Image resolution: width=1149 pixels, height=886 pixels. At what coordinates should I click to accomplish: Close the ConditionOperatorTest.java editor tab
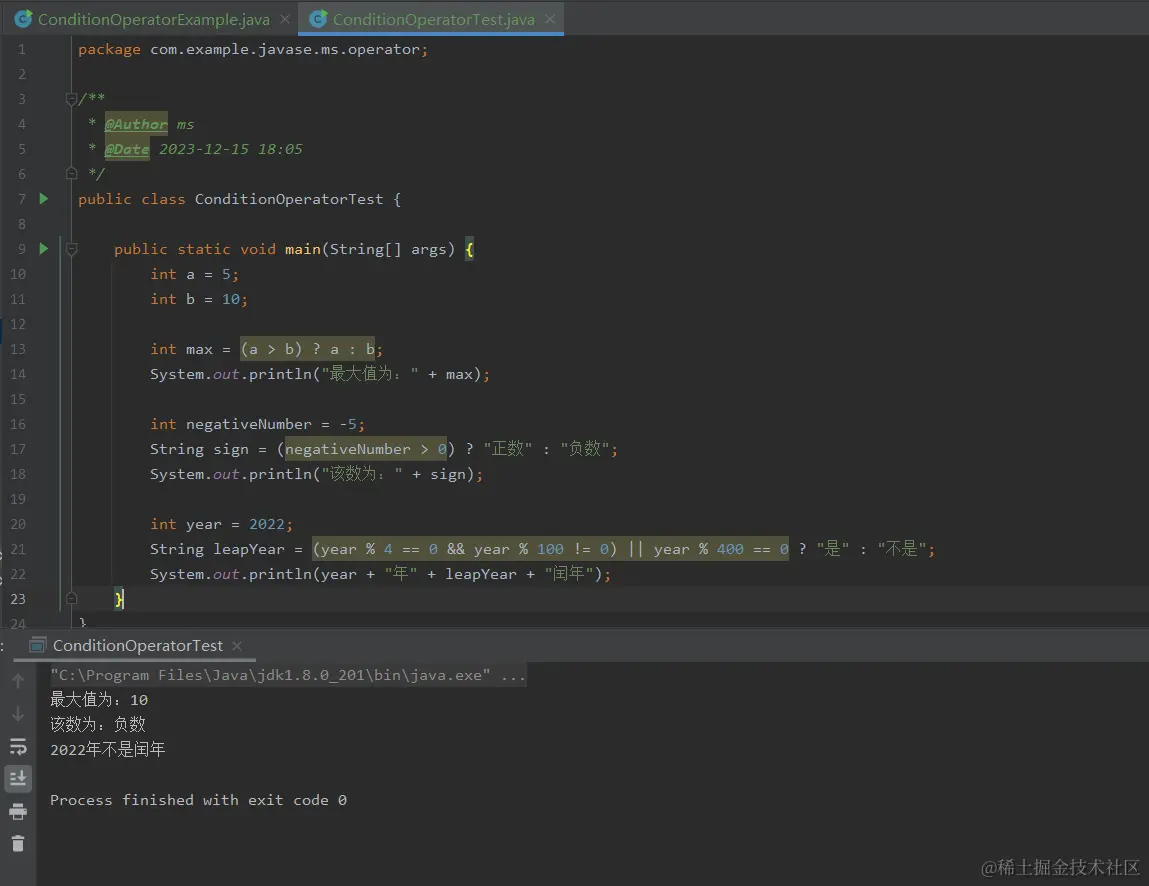(550, 19)
